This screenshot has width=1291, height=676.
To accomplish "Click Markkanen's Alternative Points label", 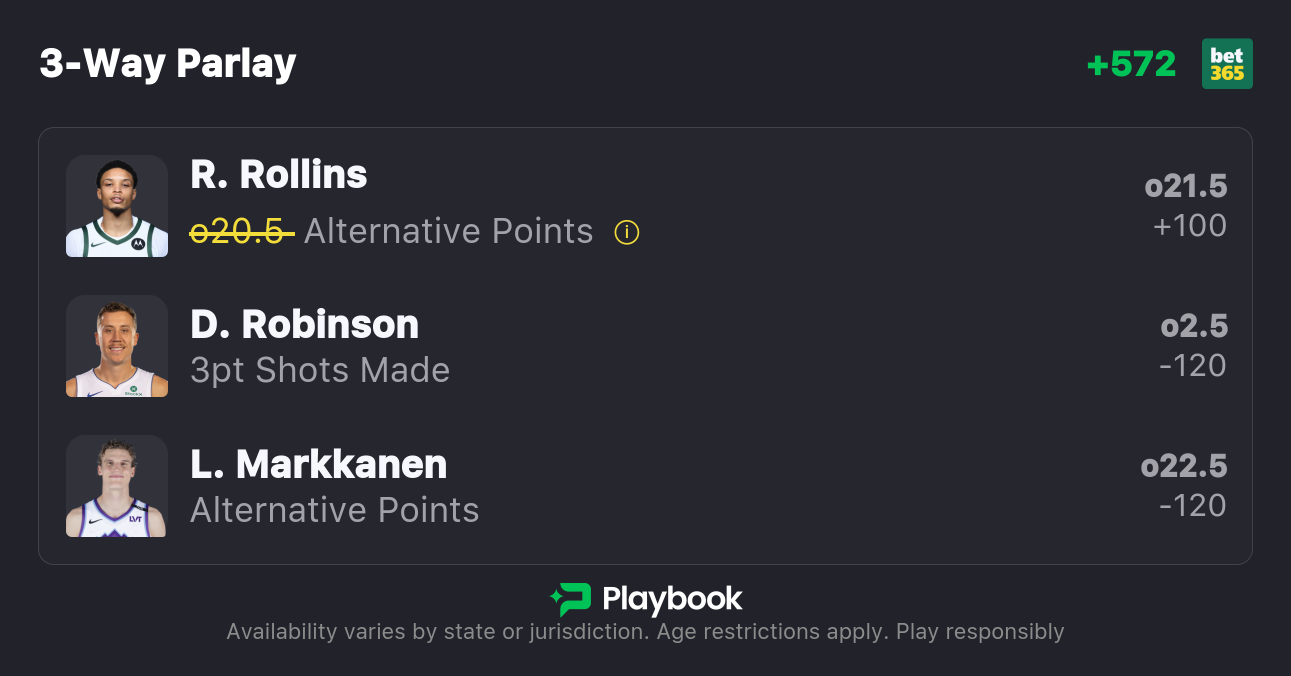I will pyautogui.click(x=335, y=511).
